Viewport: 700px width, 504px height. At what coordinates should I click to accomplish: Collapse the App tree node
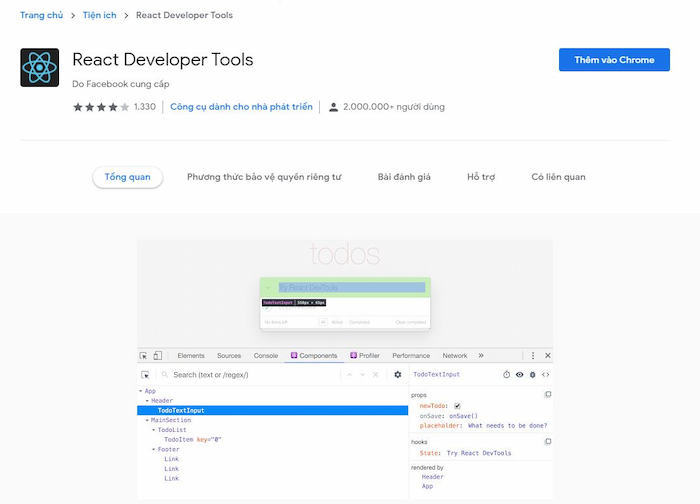click(x=141, y=391)
